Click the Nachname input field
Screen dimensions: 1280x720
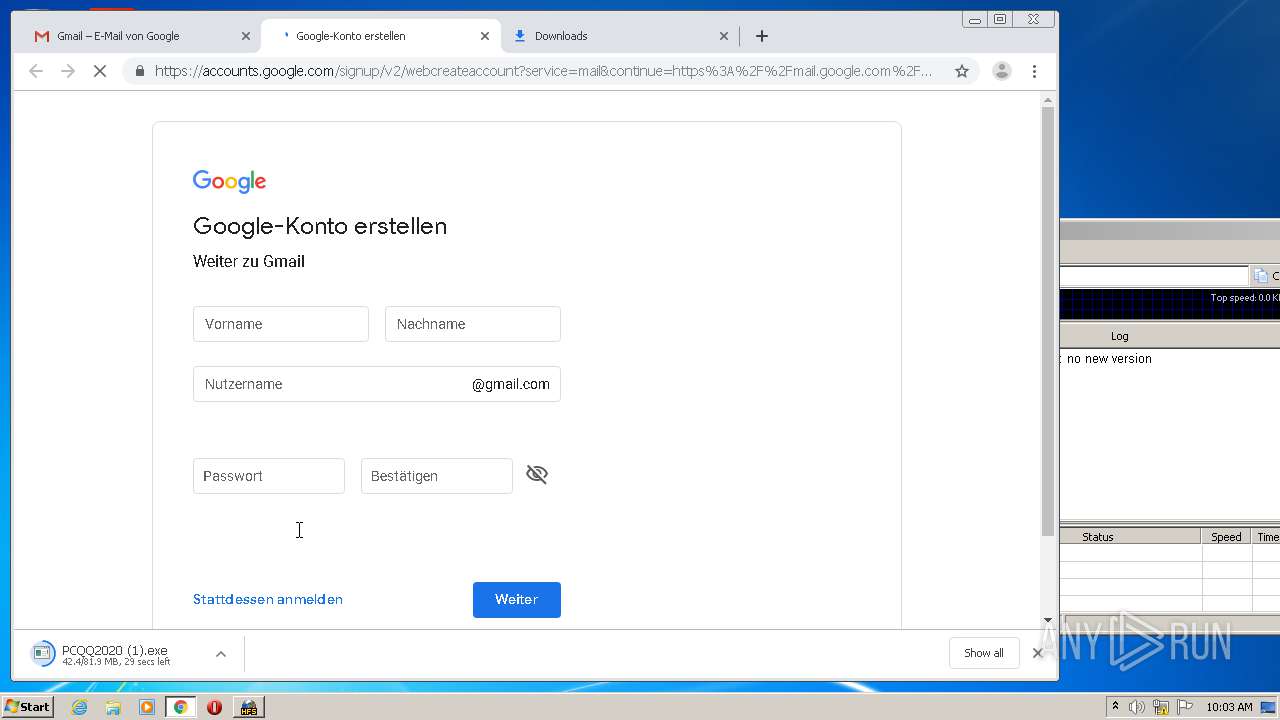(x=473, y=324)
